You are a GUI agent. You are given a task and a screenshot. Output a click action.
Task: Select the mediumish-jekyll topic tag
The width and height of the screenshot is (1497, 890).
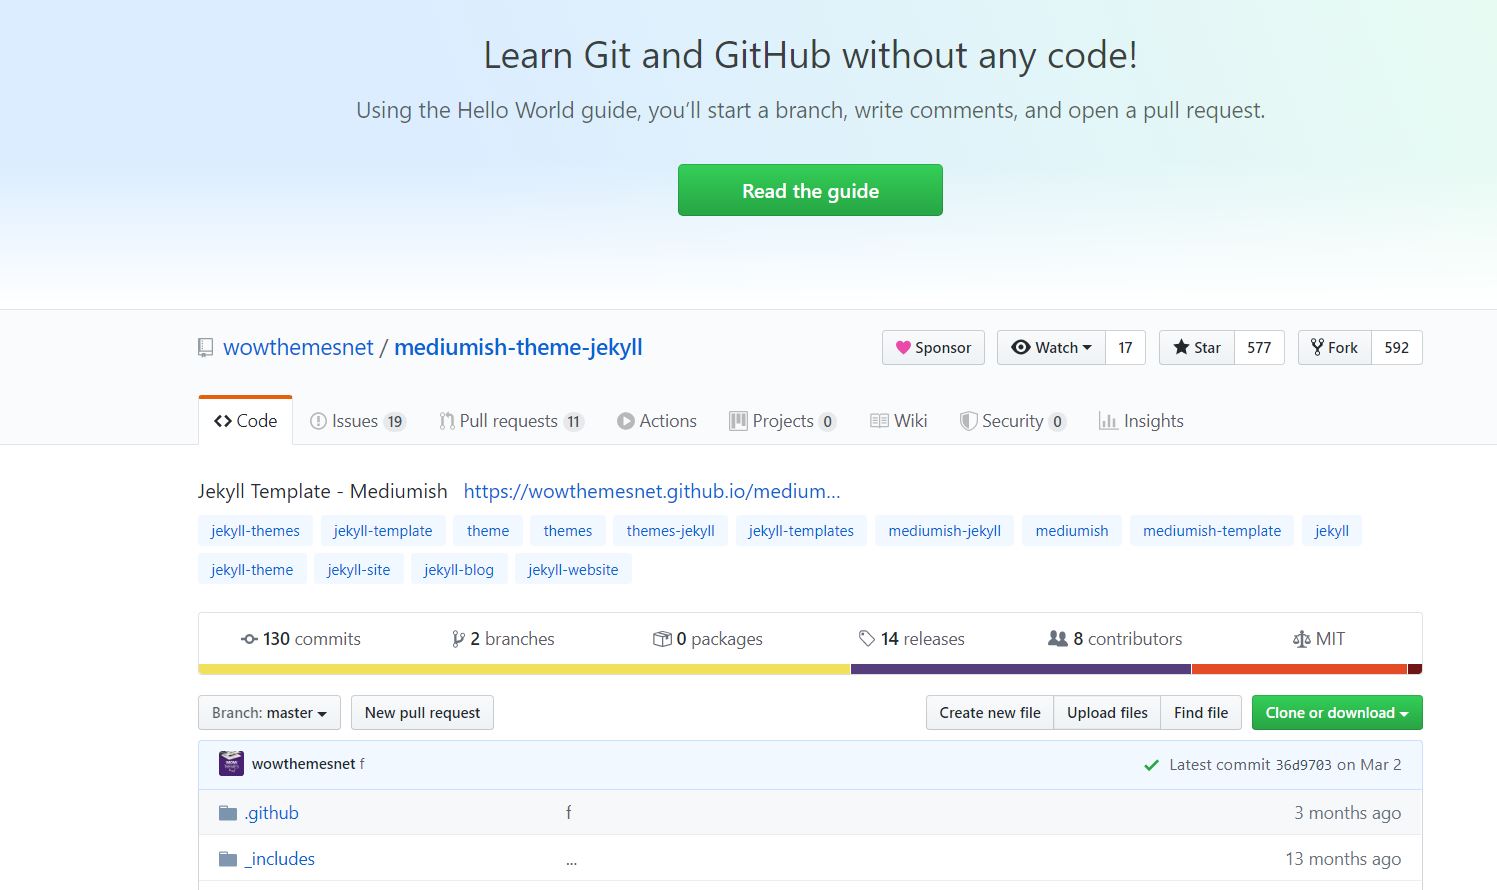coord(945,531)
